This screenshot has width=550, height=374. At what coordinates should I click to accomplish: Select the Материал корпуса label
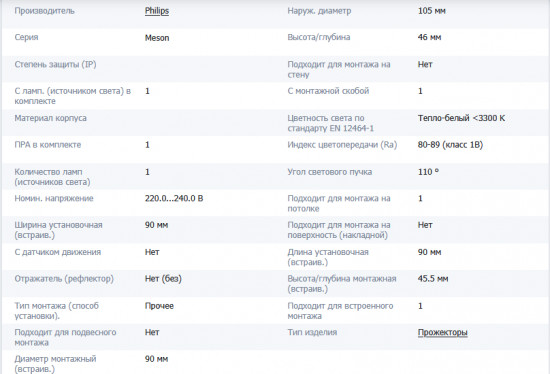pos(50,118)
